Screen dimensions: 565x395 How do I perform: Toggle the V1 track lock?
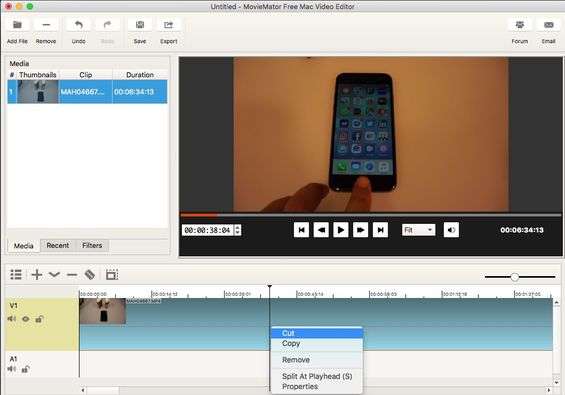(39, 319)
